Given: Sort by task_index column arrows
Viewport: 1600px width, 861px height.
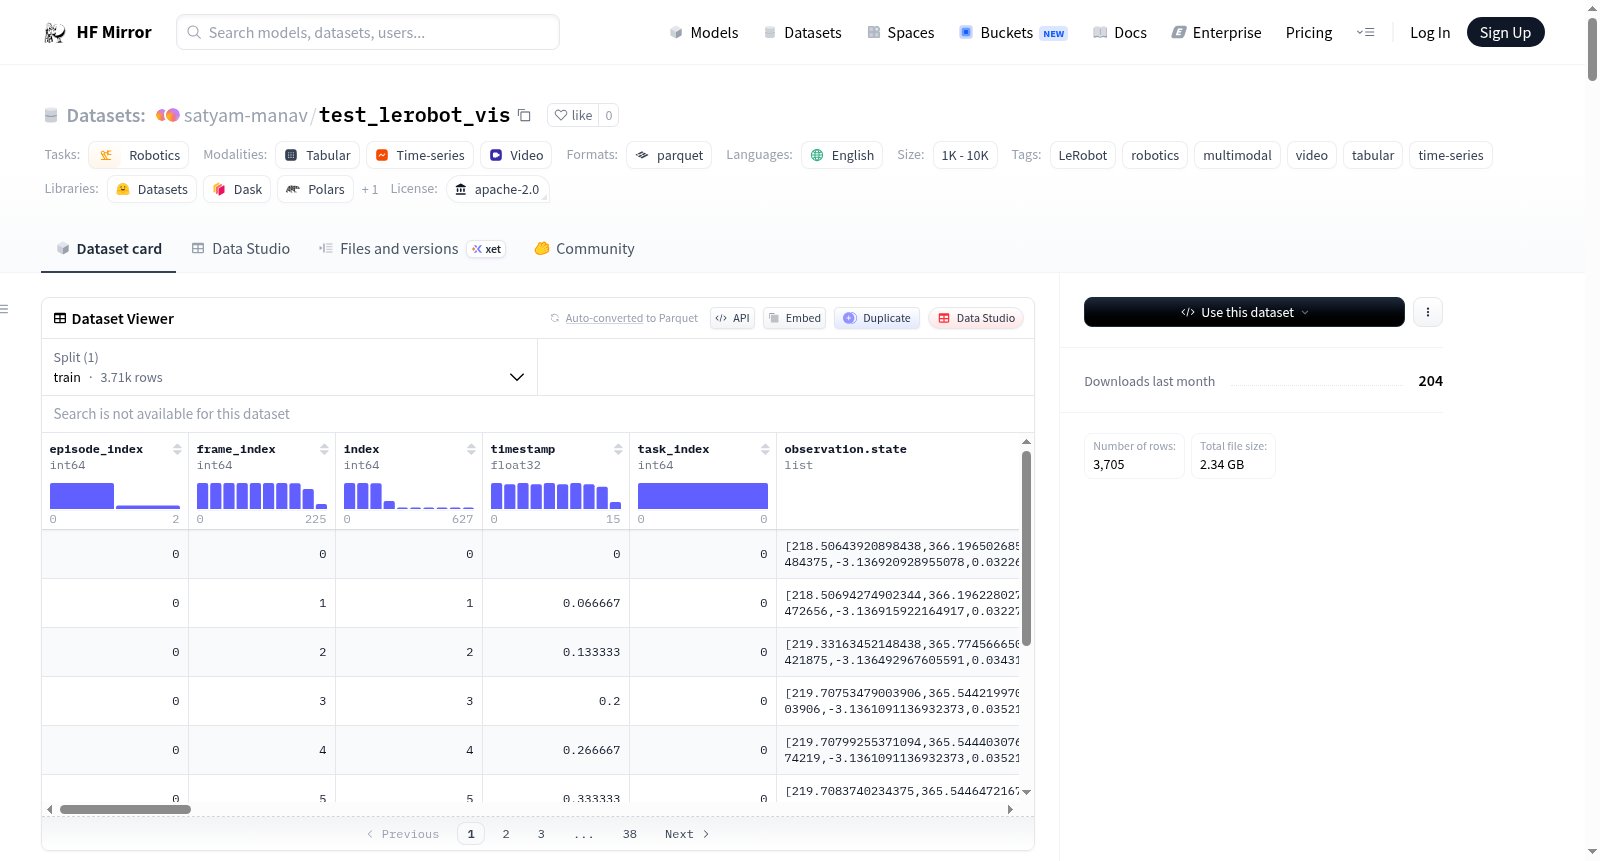Looking at the screenshot, I should coord(765,449).
